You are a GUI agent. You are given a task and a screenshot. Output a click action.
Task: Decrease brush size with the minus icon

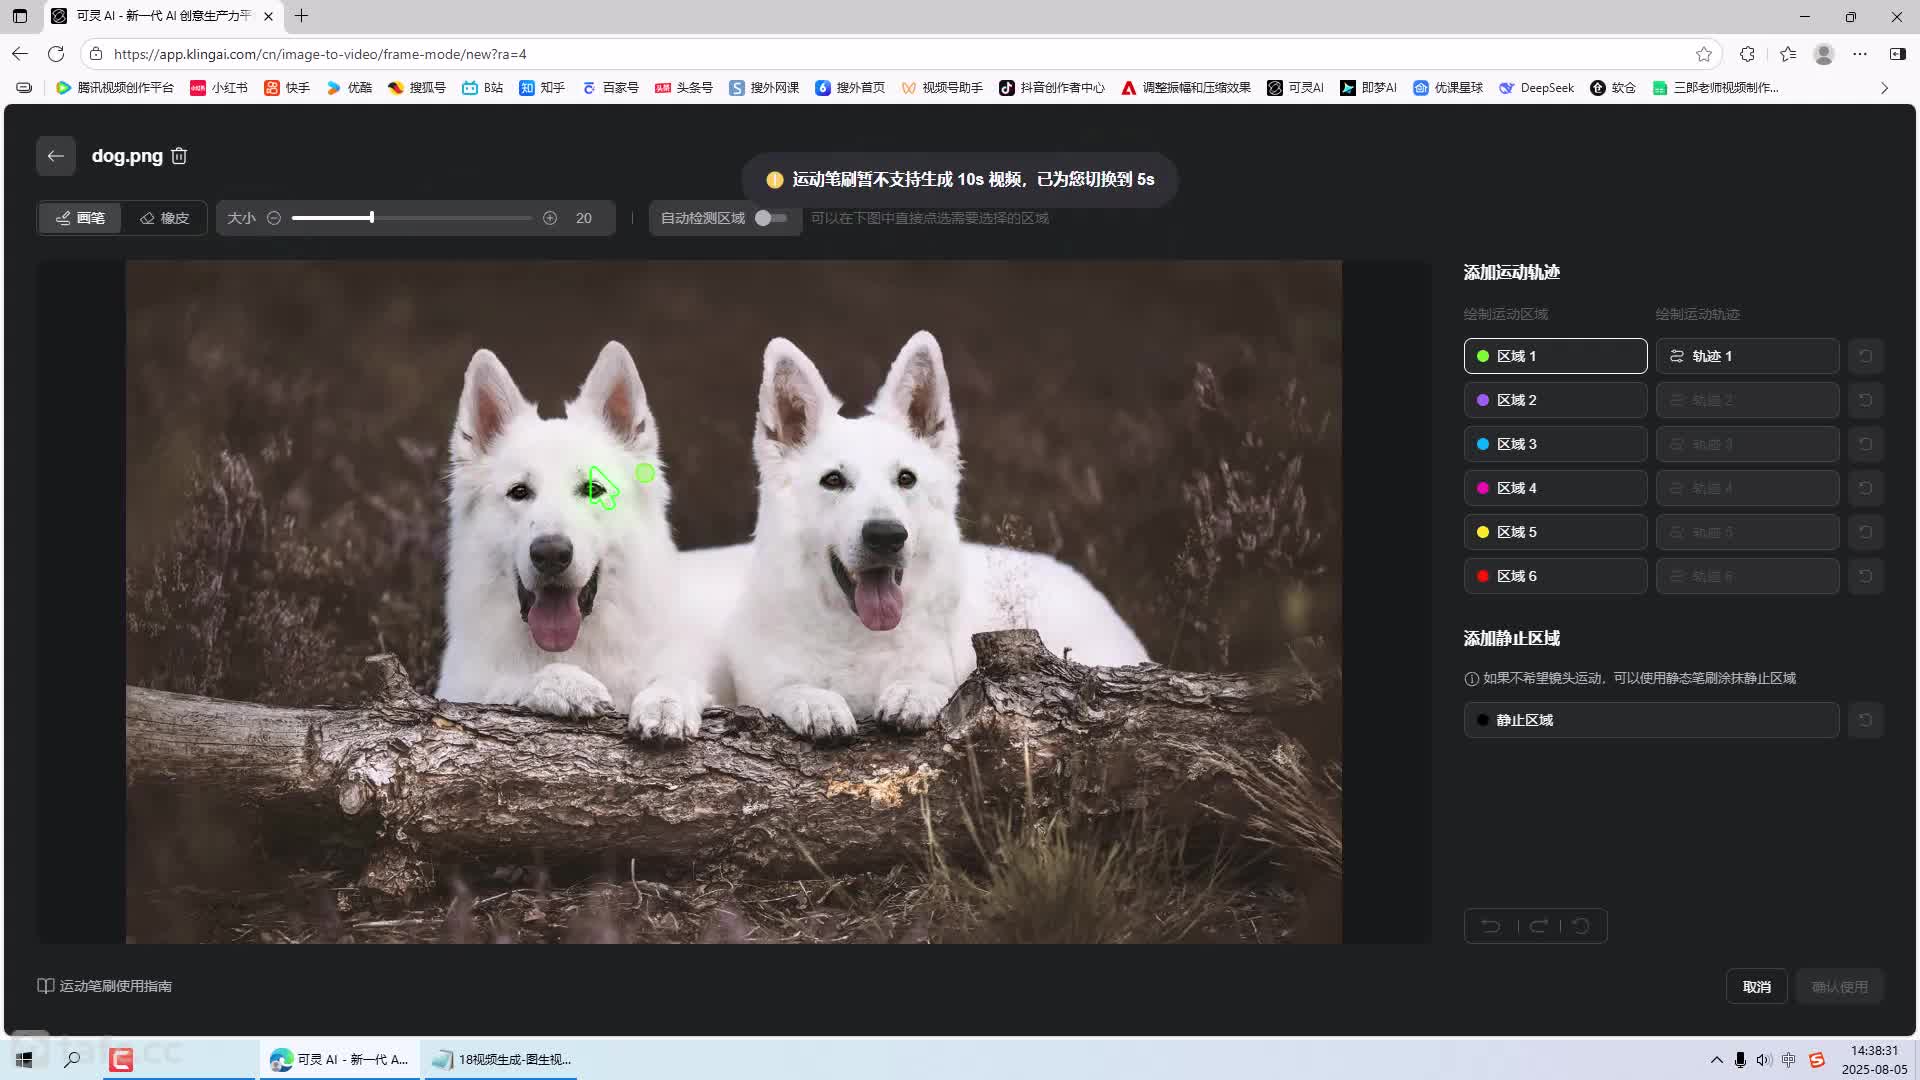[274, 218]
